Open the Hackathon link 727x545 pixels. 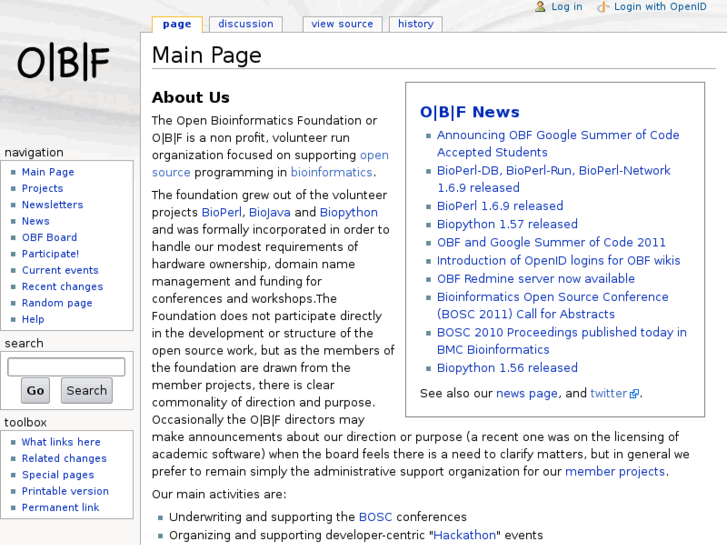(x=465, y=535)
